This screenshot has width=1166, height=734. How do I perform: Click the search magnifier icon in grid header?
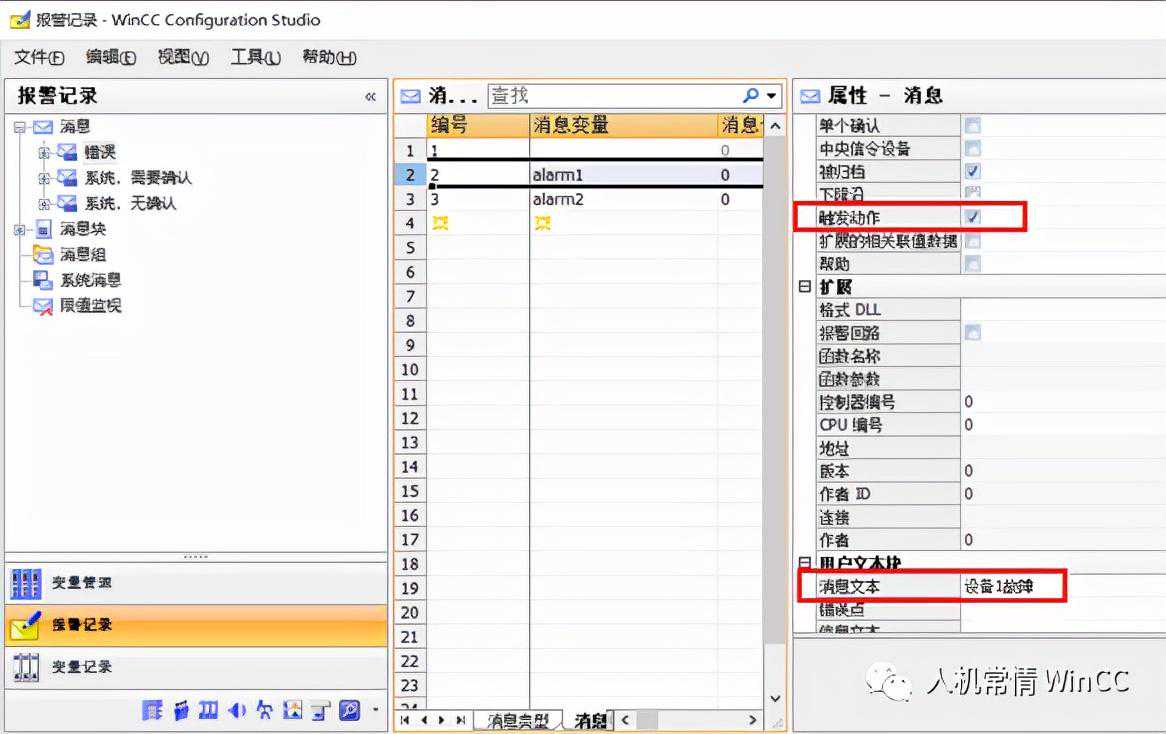pyautogui.click(x=750, y=96)
